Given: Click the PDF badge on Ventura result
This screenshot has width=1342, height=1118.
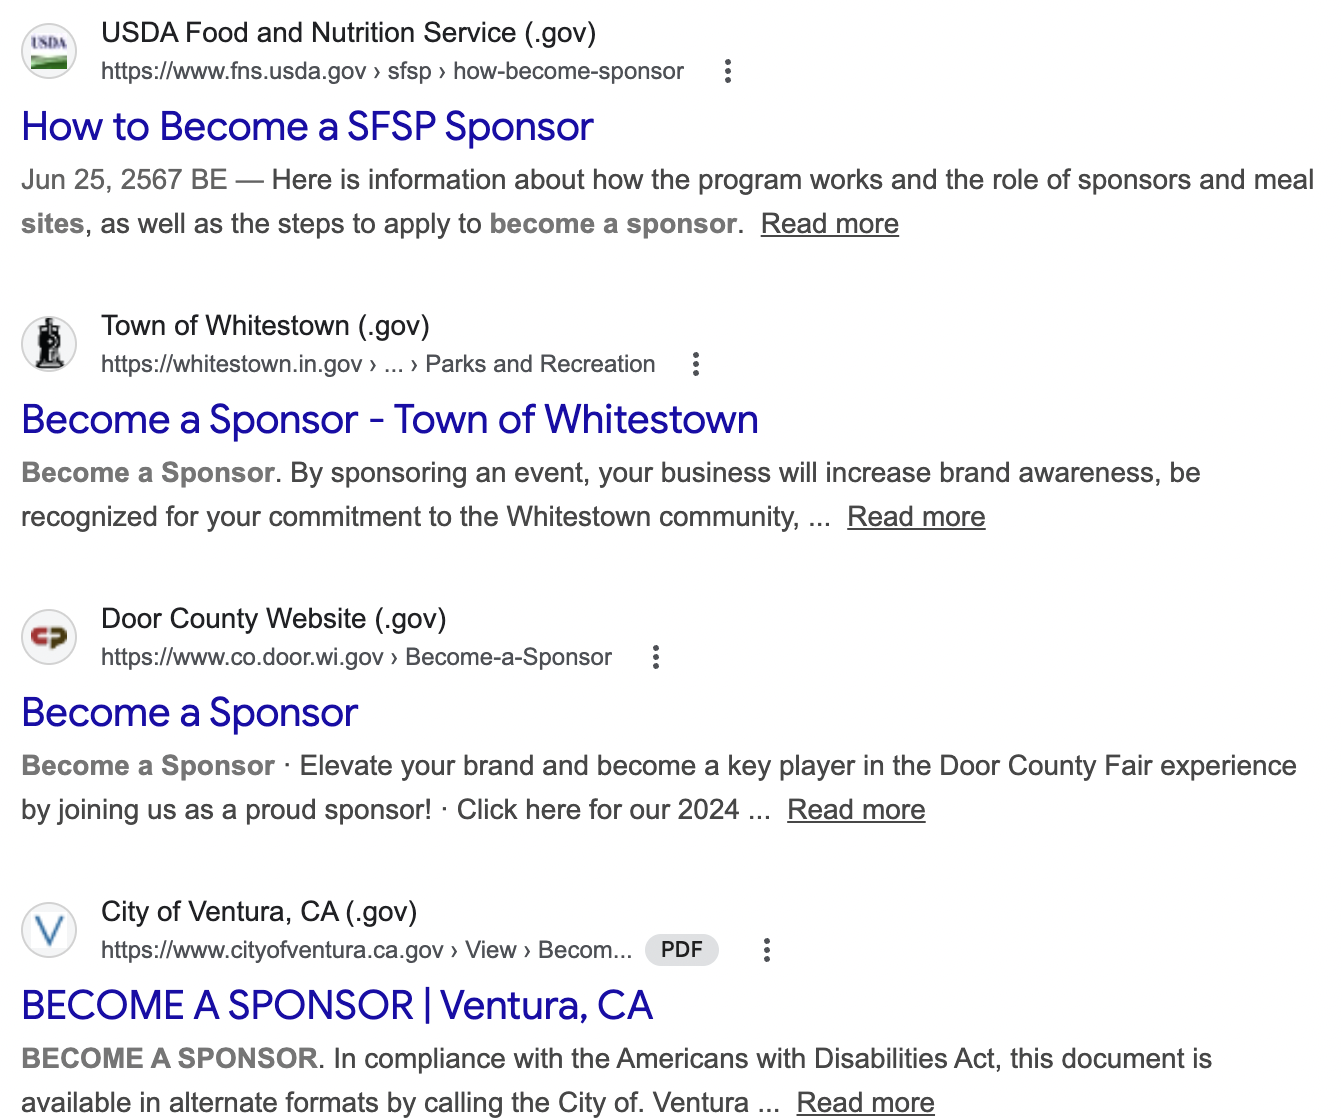Looking at the screenshot, I should pos(682,950).
